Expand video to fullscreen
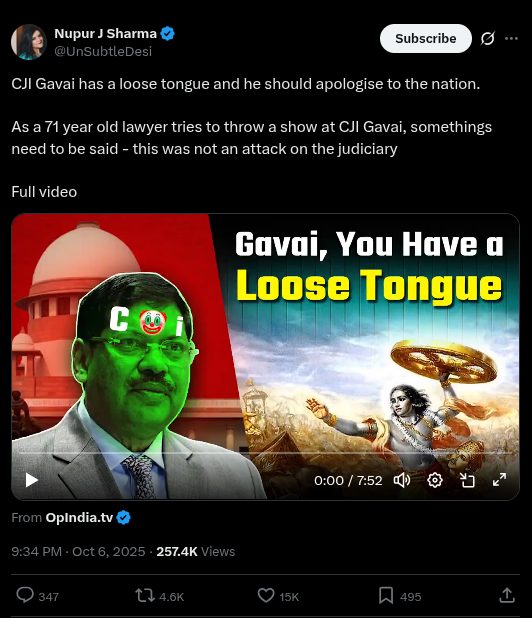532x618 pixels. click(499, 480)
